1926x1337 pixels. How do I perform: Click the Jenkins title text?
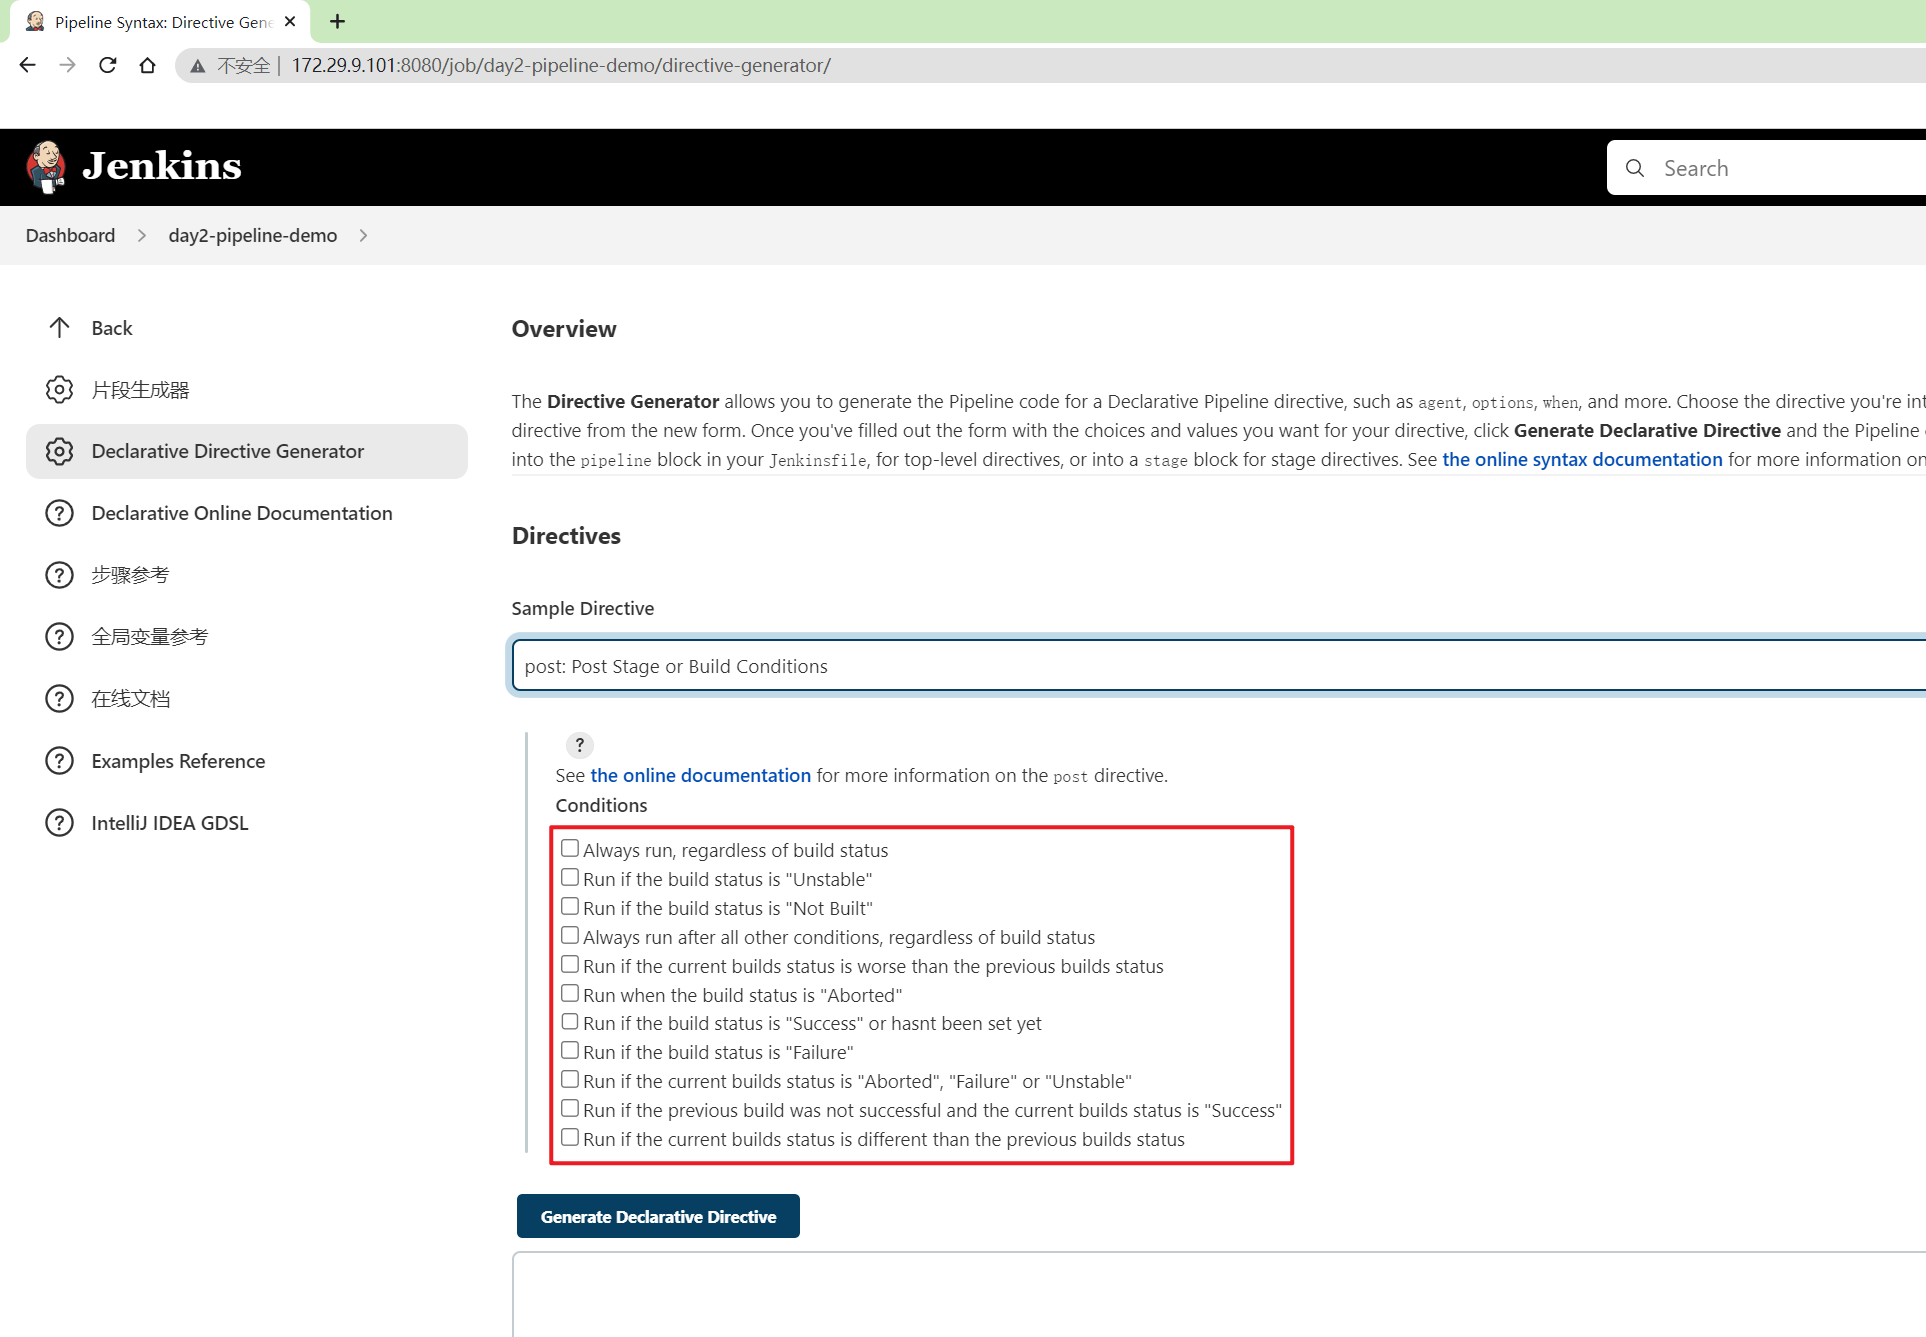pyautogui.click(x=162, y=166)
